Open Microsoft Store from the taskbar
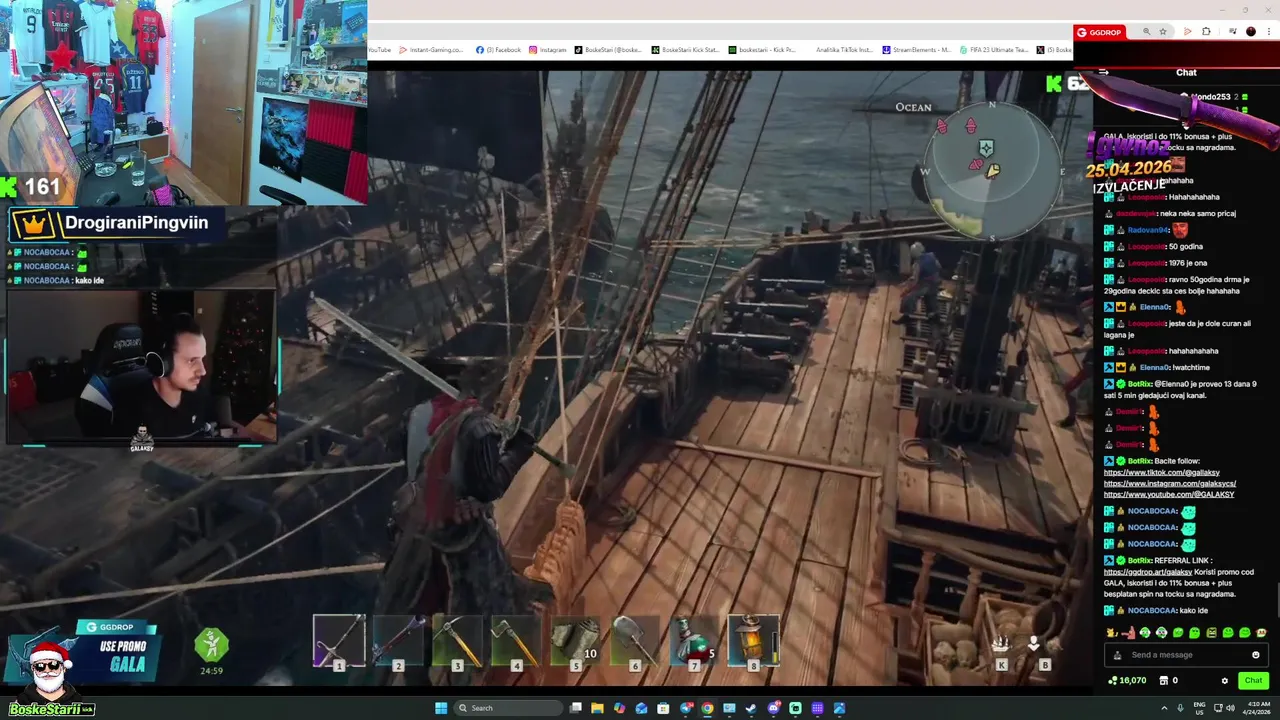 663,708
